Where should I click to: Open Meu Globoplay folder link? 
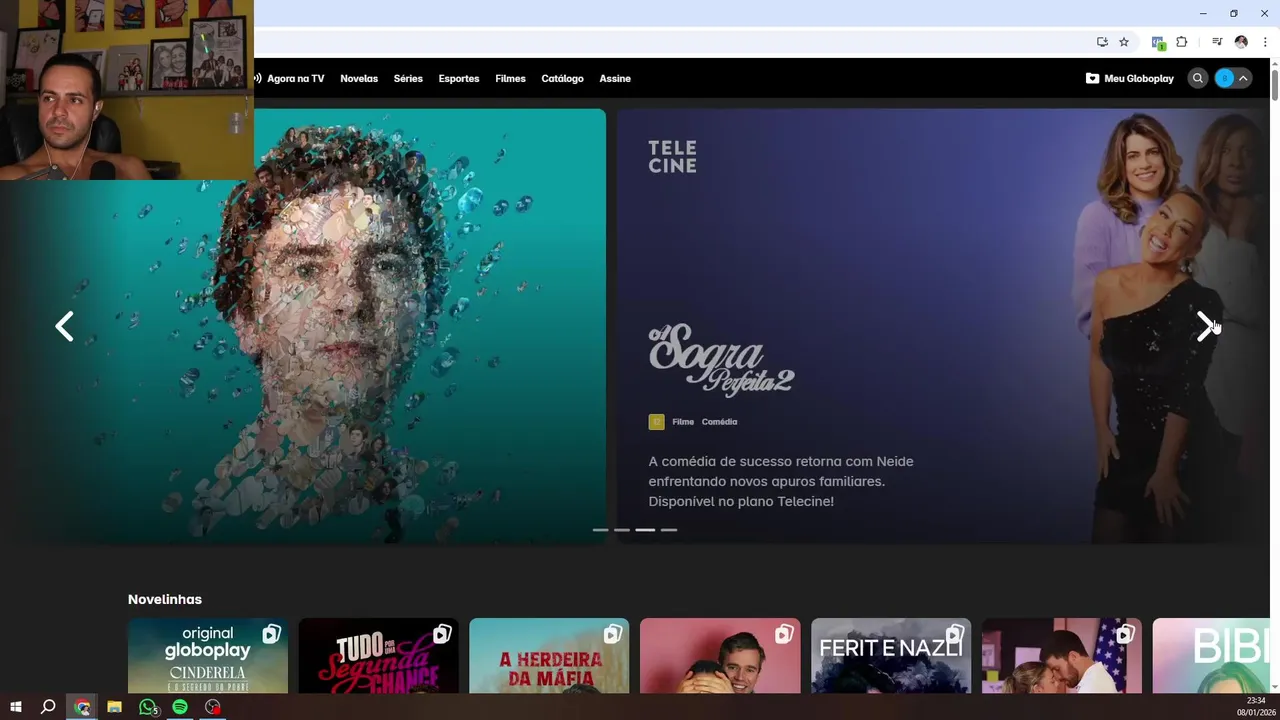(1130, 78)
